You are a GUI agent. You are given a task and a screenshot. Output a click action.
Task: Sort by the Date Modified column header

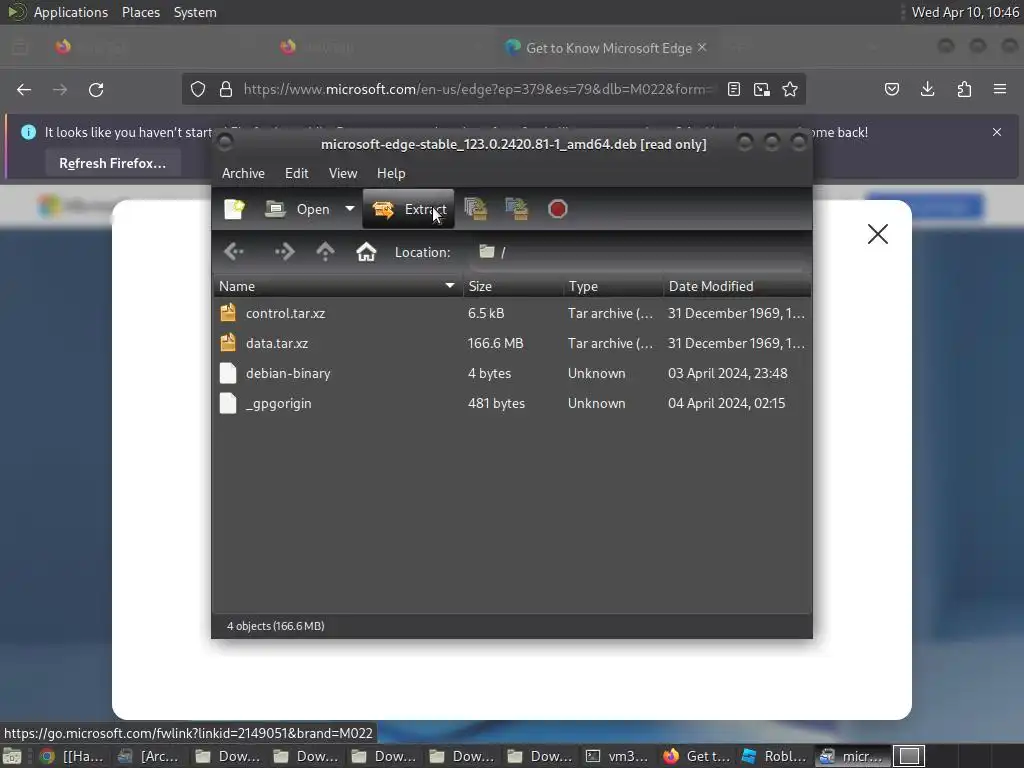coord(737,286)
